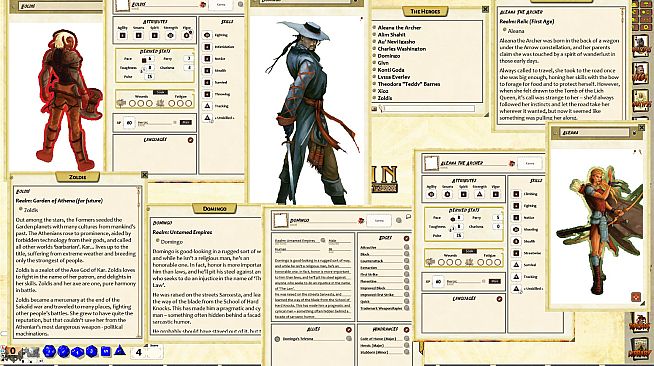Screen dimensions: 654x366
Task: Mark the first wound circle on Aleana's sheet
Action: tap(441, 262)
